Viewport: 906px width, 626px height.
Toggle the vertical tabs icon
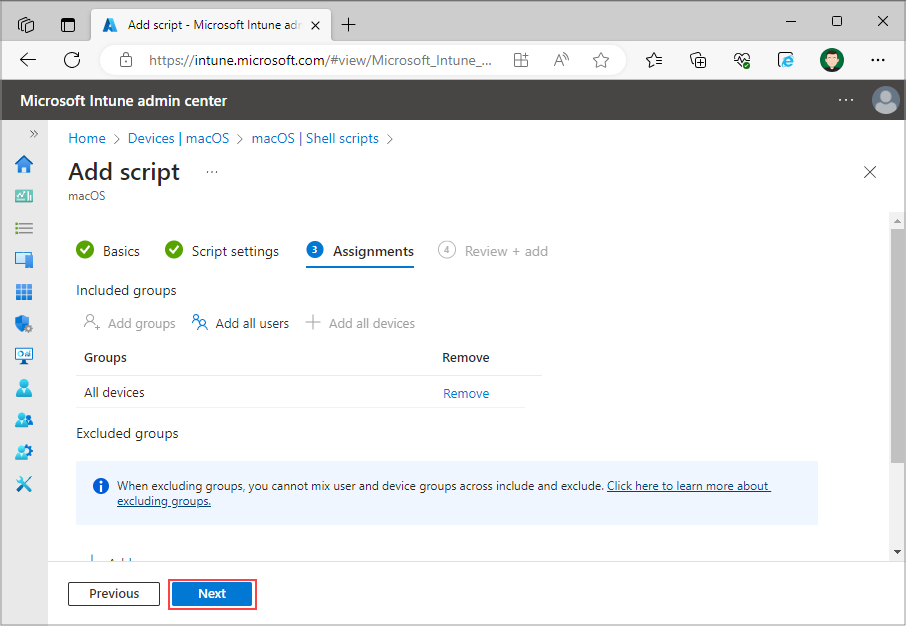click(x=68, y=24)
